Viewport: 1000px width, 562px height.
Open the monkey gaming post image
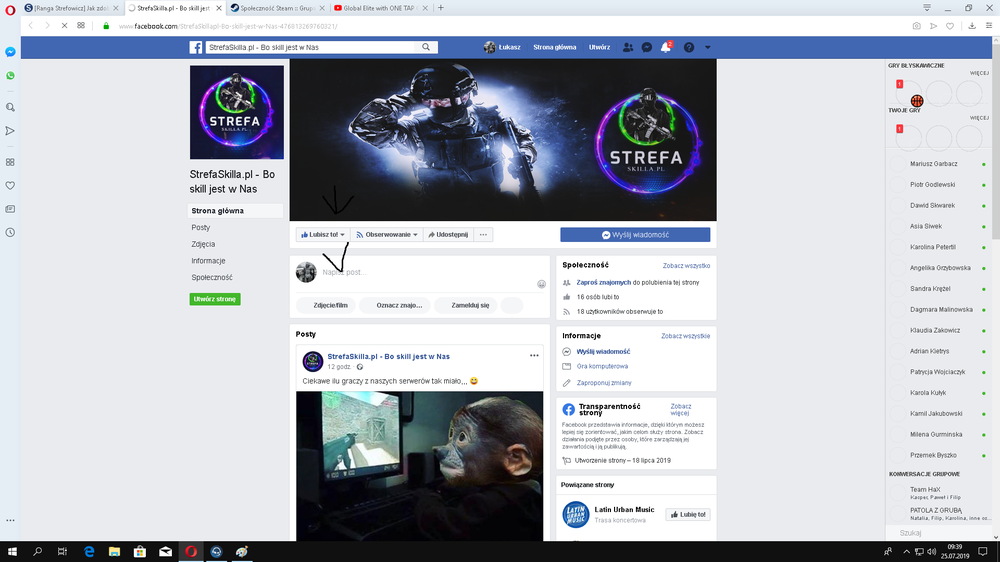point(420,466)
